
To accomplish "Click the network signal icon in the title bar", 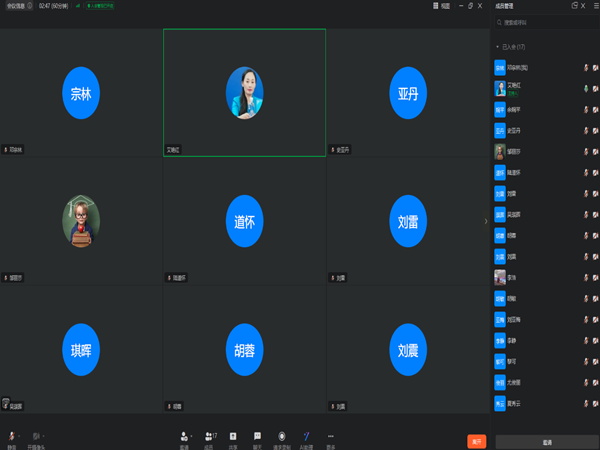I will click(x=78, y=6).
